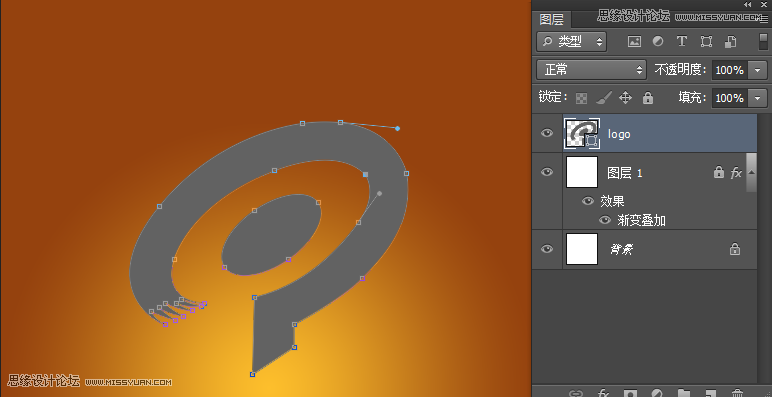The width and height of the screenshot is (772, 397).
Task: Open the layers panel flyout menu icon
Action: [x=764, y=20]
